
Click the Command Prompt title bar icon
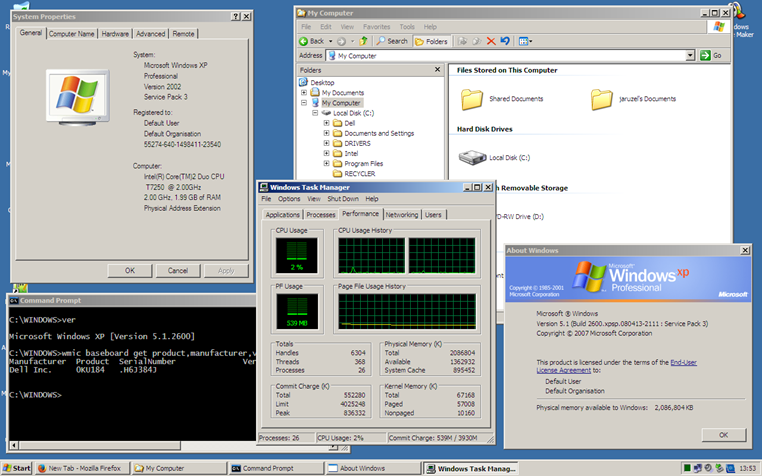click(x=14, y=300)
